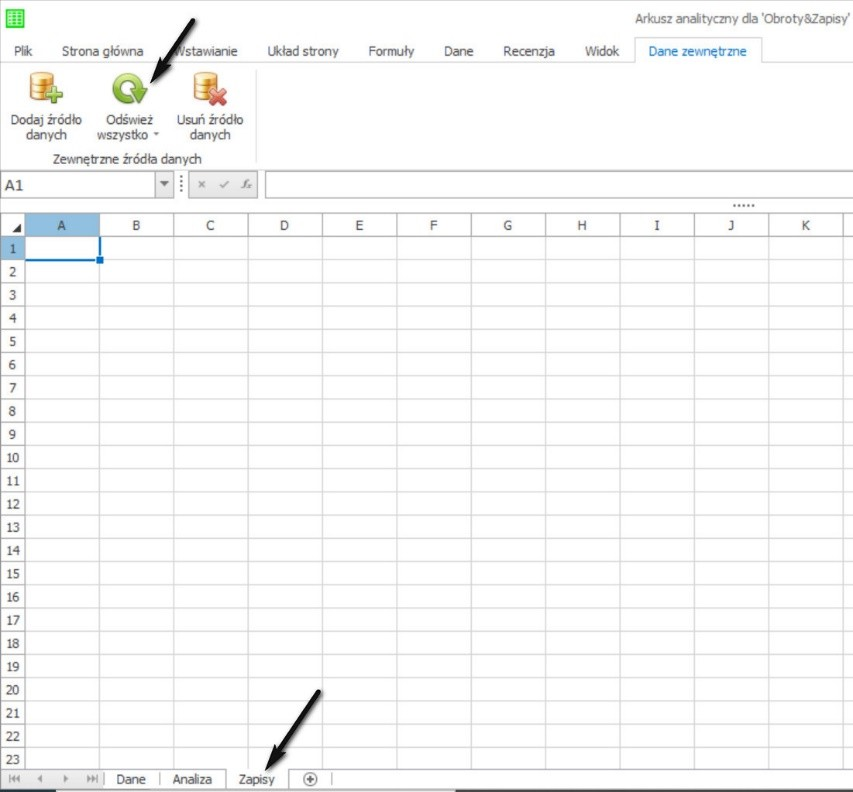Switch to Wstawianie ribbon tab
The height and width of the screenshot is (792, 853).
point(206,51)
